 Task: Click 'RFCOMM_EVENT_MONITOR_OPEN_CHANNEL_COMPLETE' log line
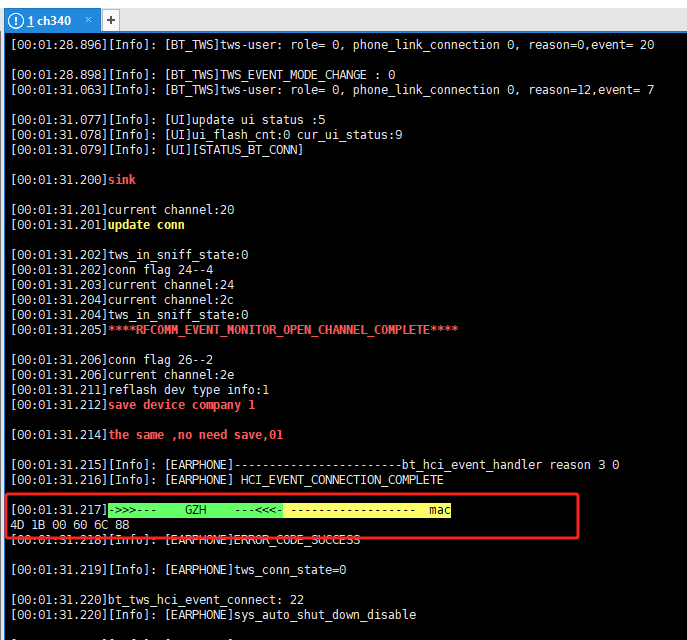(x=234, y=329)
